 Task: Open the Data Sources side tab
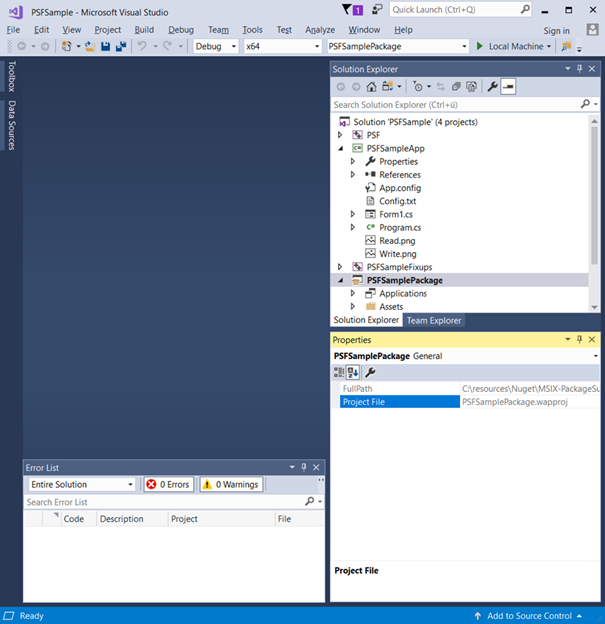tap(12, 125)
